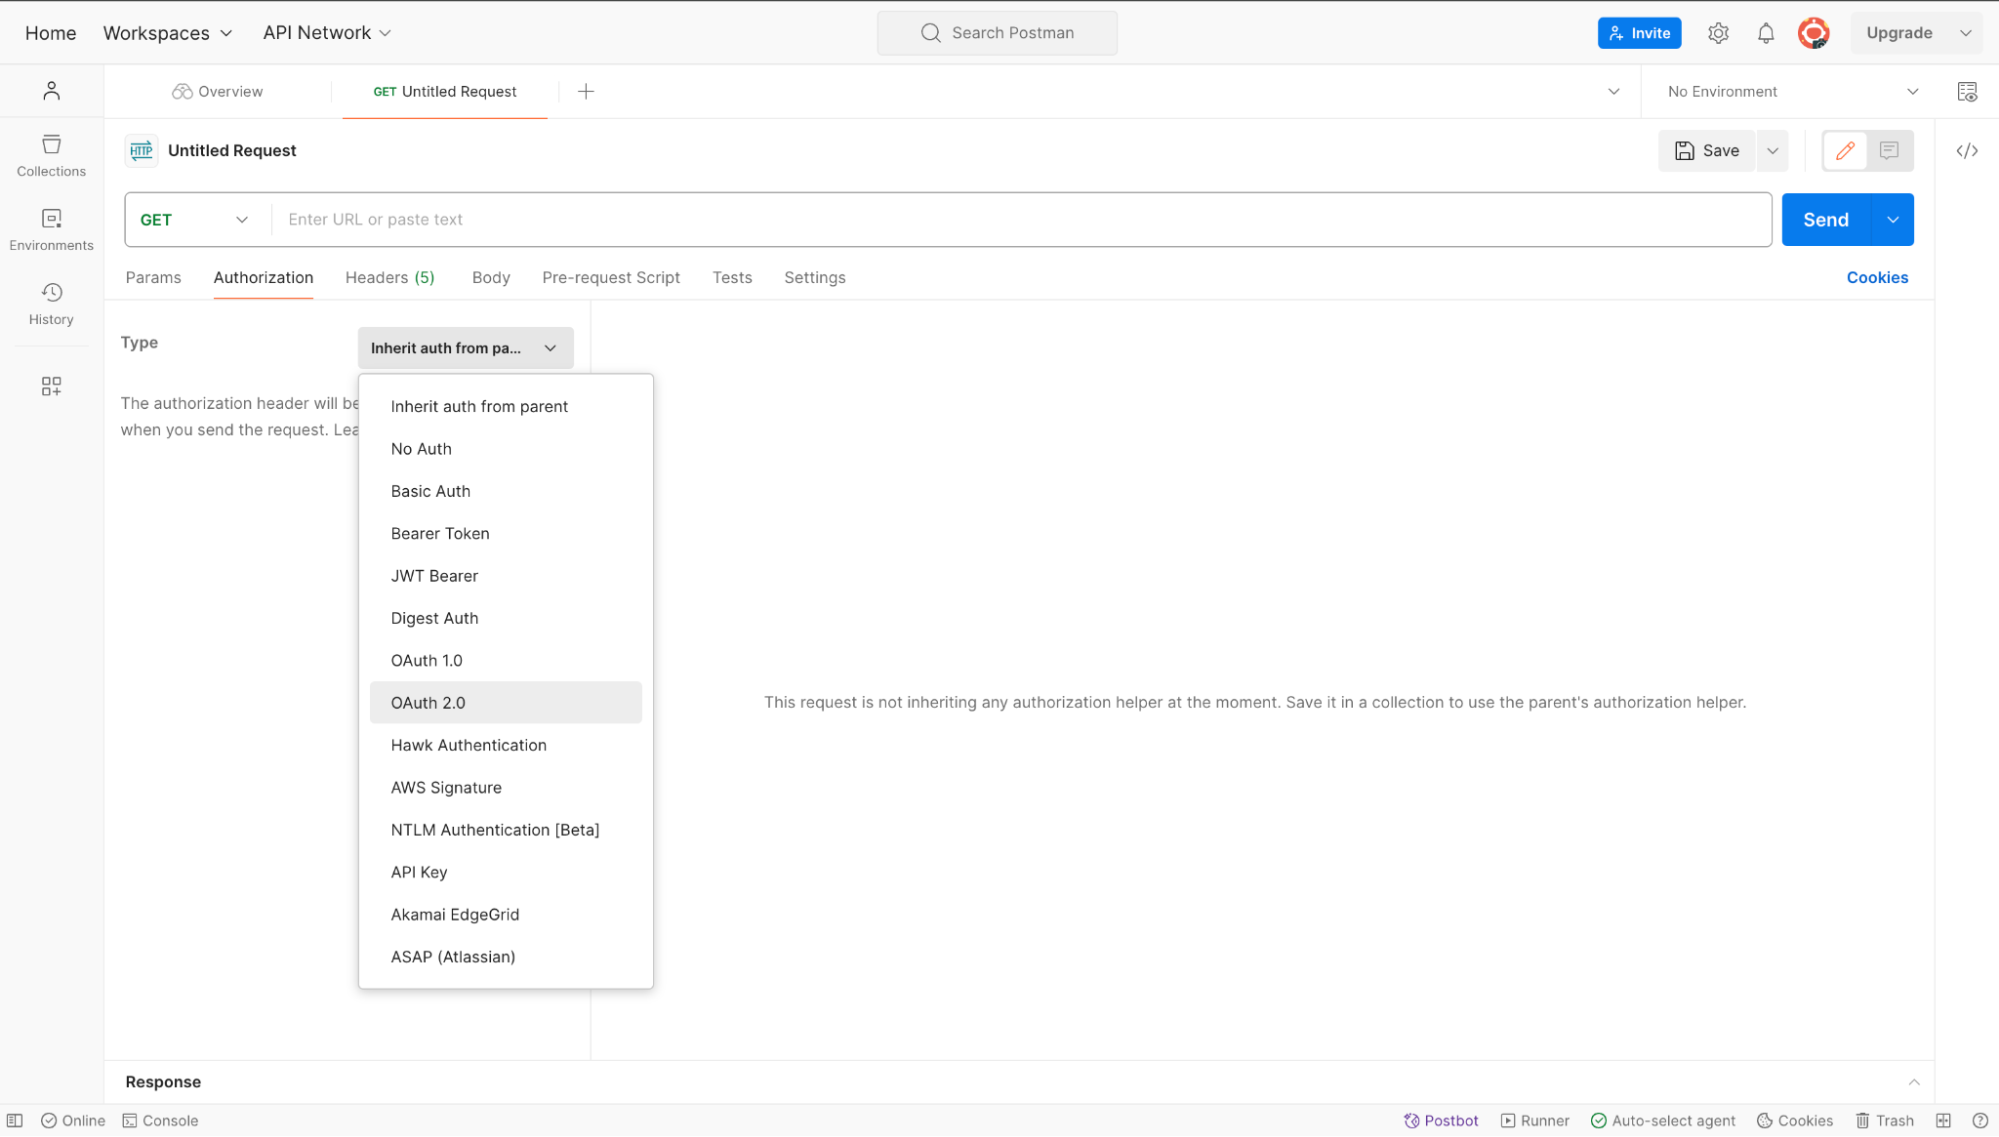Open the code snippet panel icon
The width and height of the screenshot is (1999, 1137).
[x=1967, y=151]
